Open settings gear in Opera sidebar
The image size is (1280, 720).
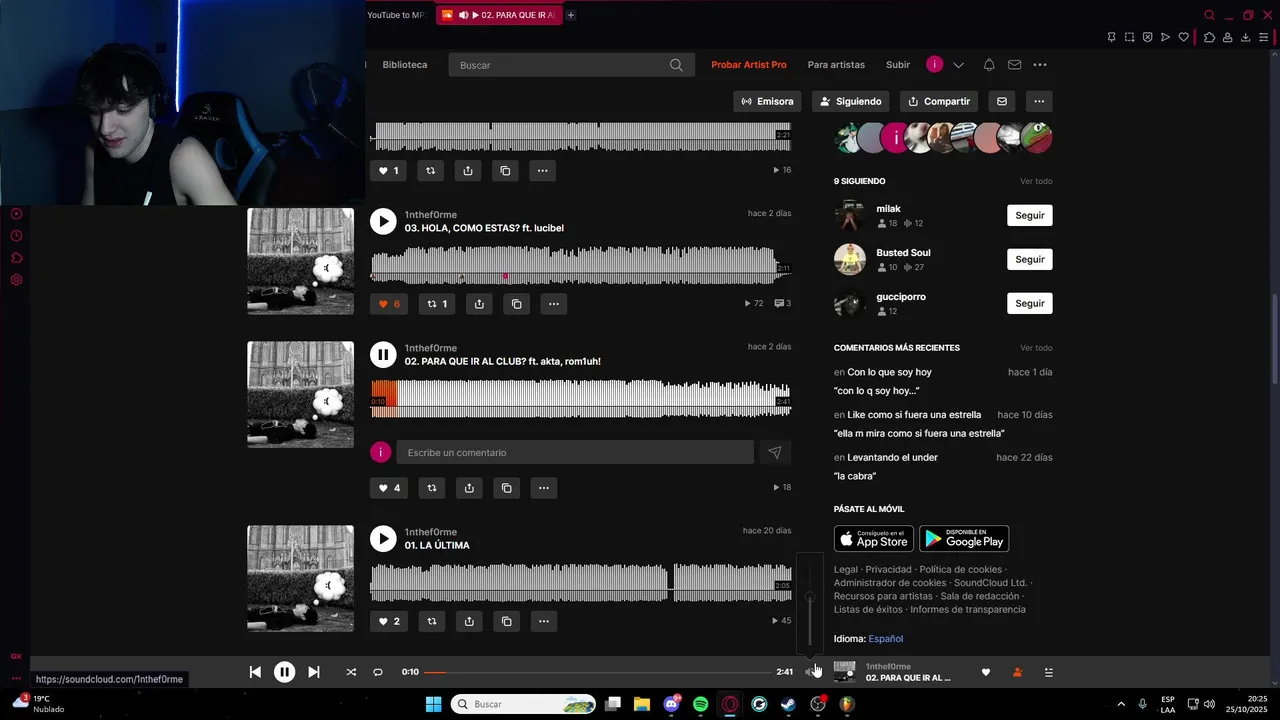[x=16, y=280]
